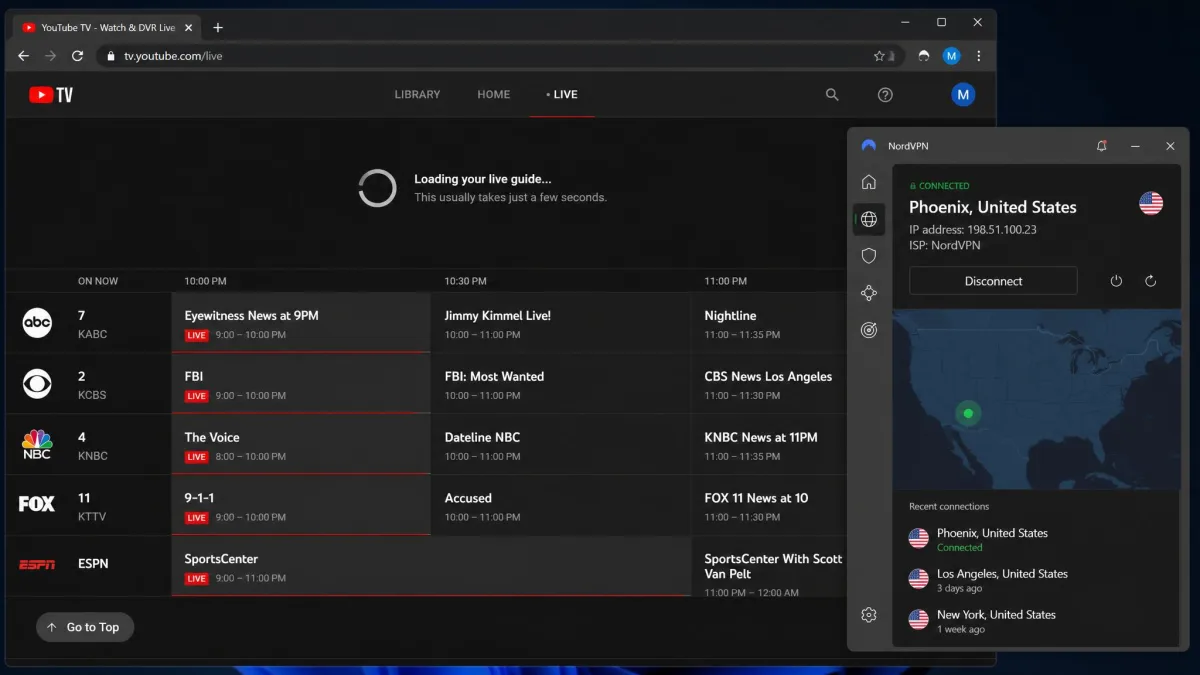The width and height of the screenshot is (1200, 675).
Task: Click NordVPN reconnect refresh icon
Action: pyautogui.click(x=1151, y=281)
